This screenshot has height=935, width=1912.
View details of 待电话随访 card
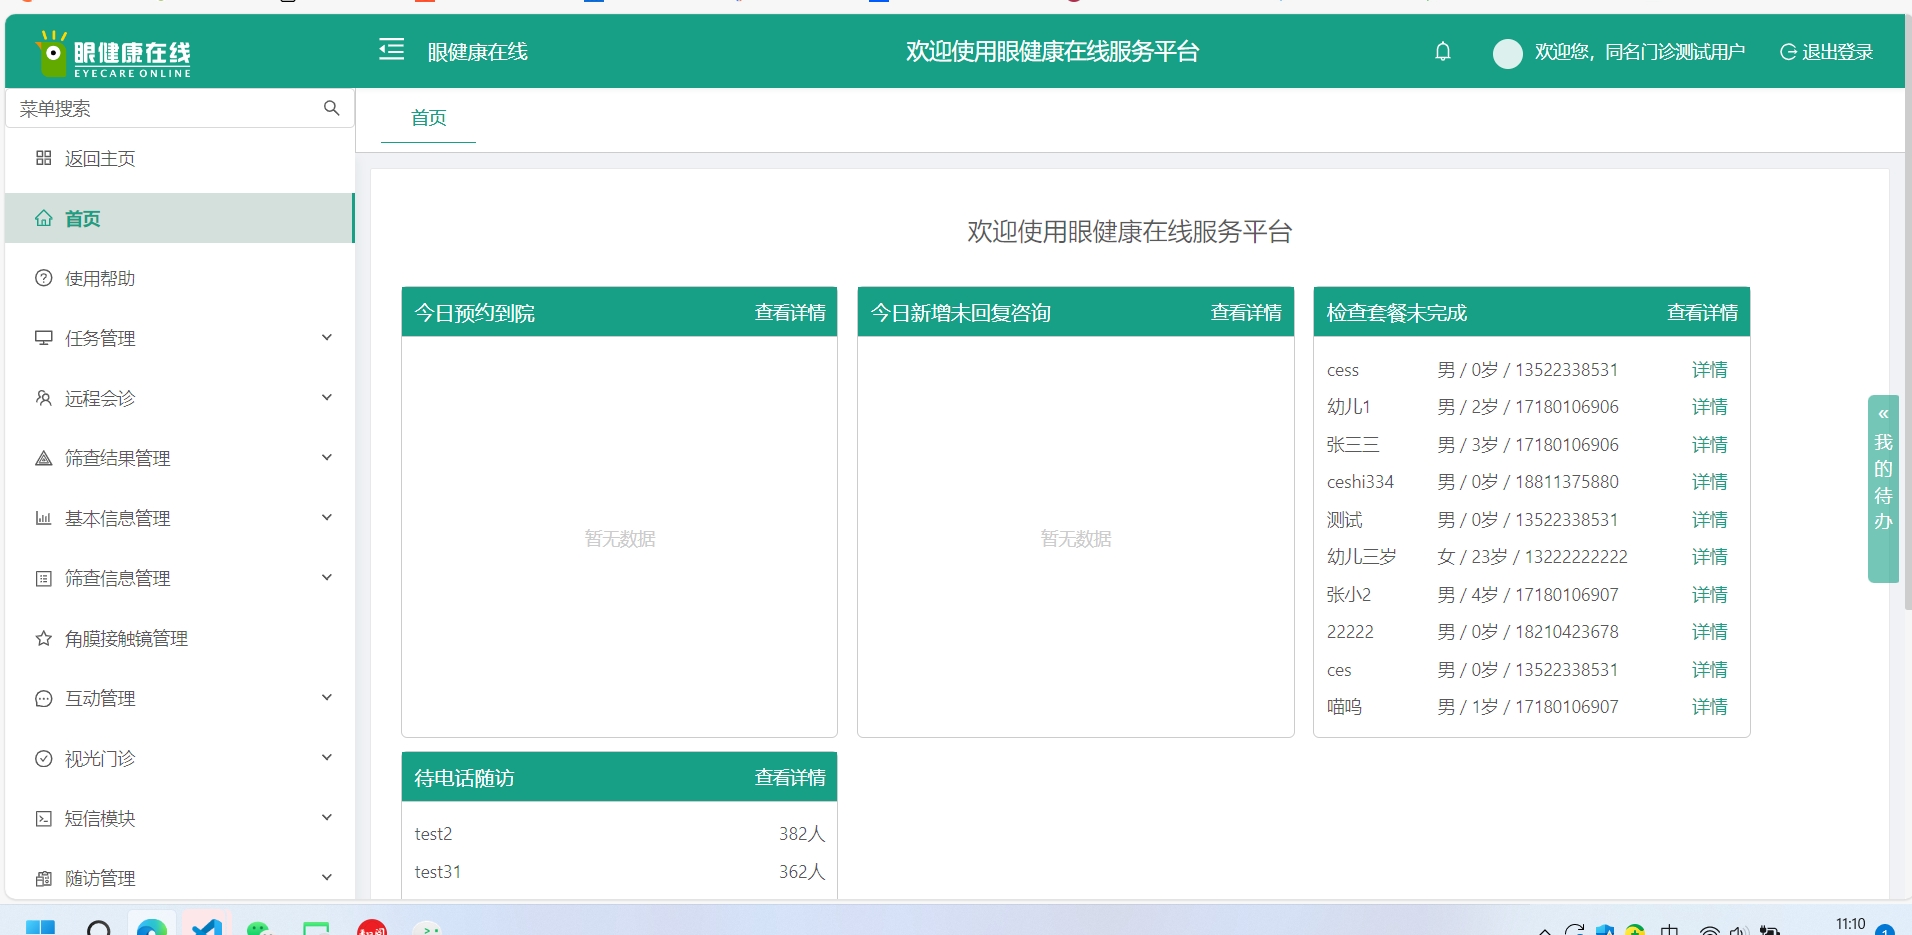[790, 778]
